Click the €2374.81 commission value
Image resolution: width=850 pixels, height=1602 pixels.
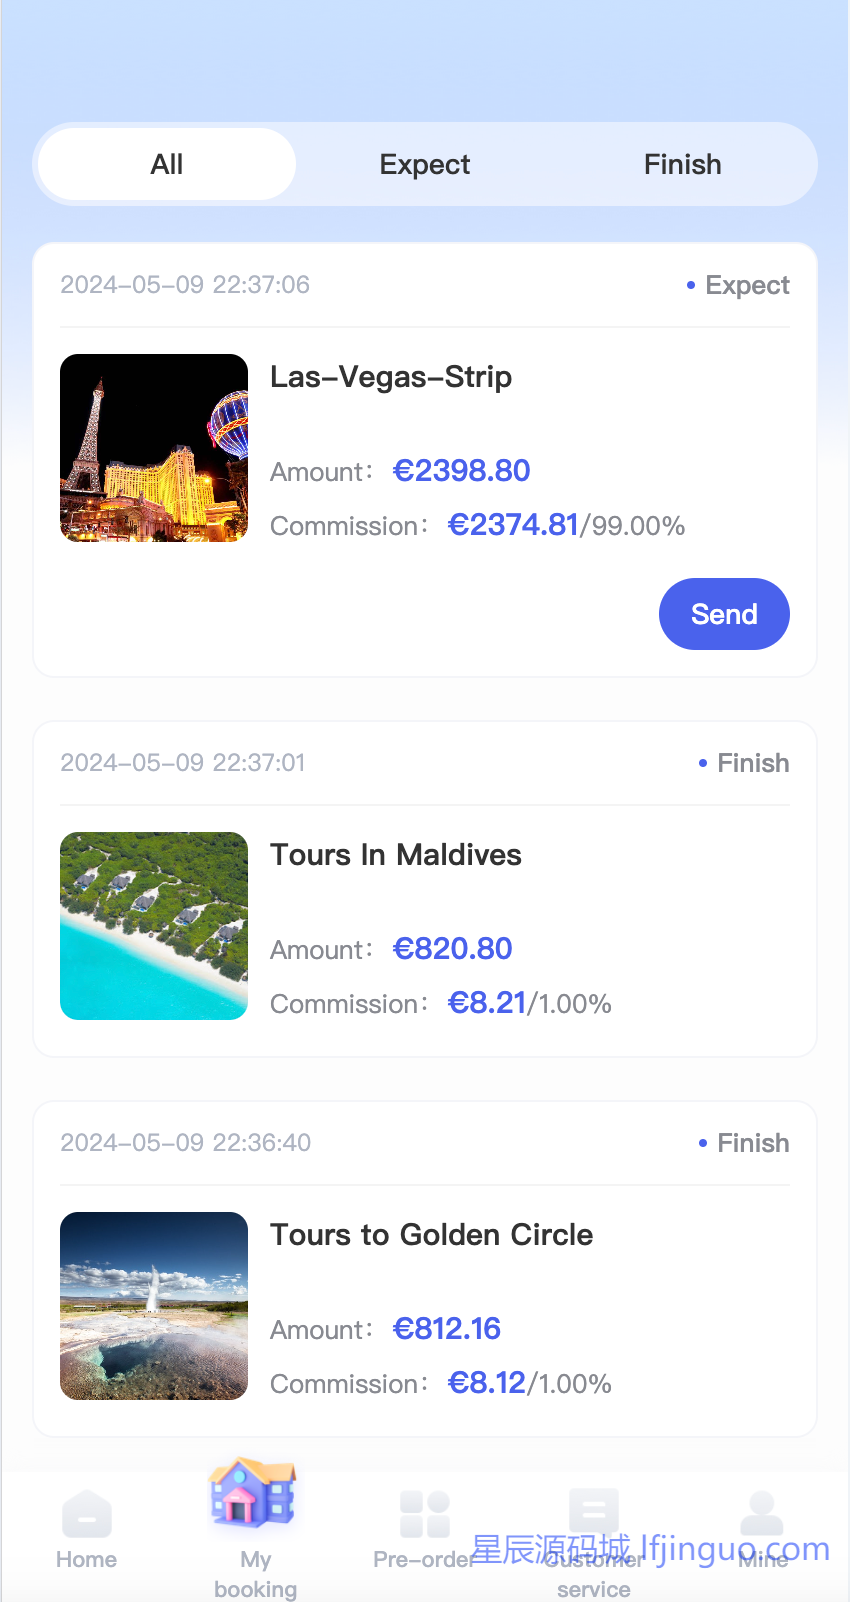513,525
